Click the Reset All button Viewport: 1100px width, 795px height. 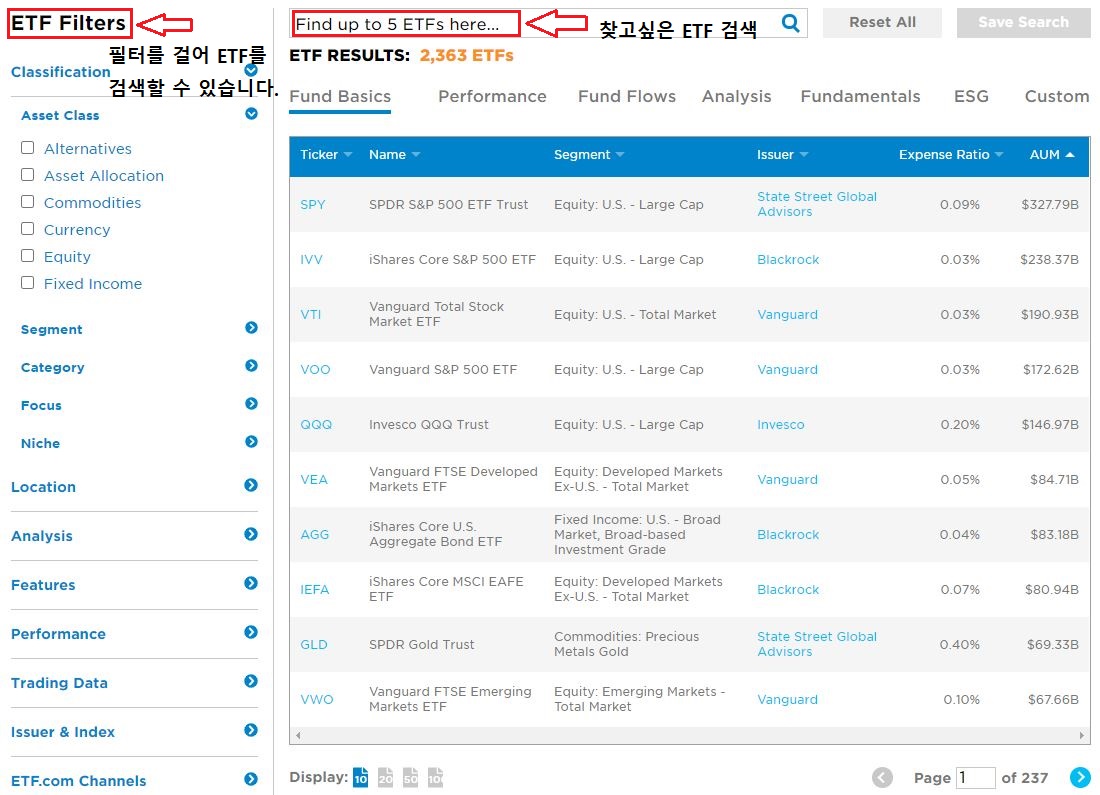tap(882, 22)
